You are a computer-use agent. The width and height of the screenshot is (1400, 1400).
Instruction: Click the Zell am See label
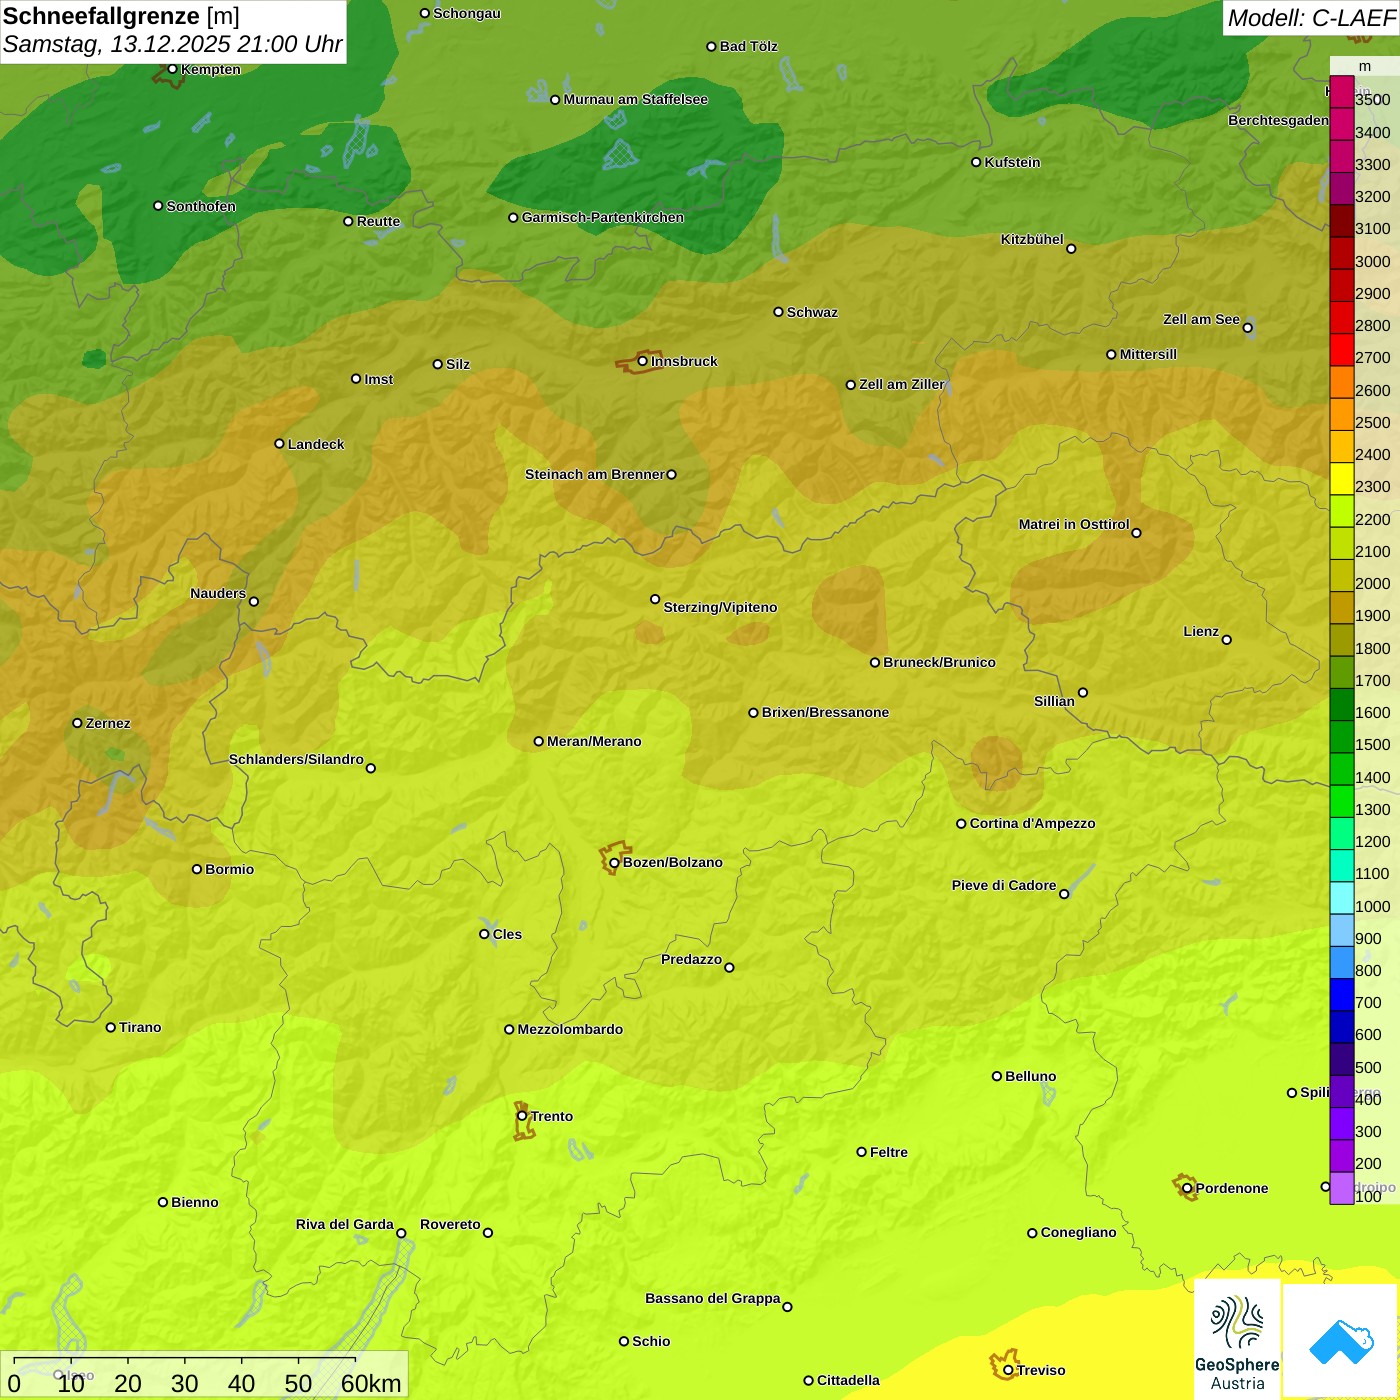pyautogui.click(x=1201, y=319)
